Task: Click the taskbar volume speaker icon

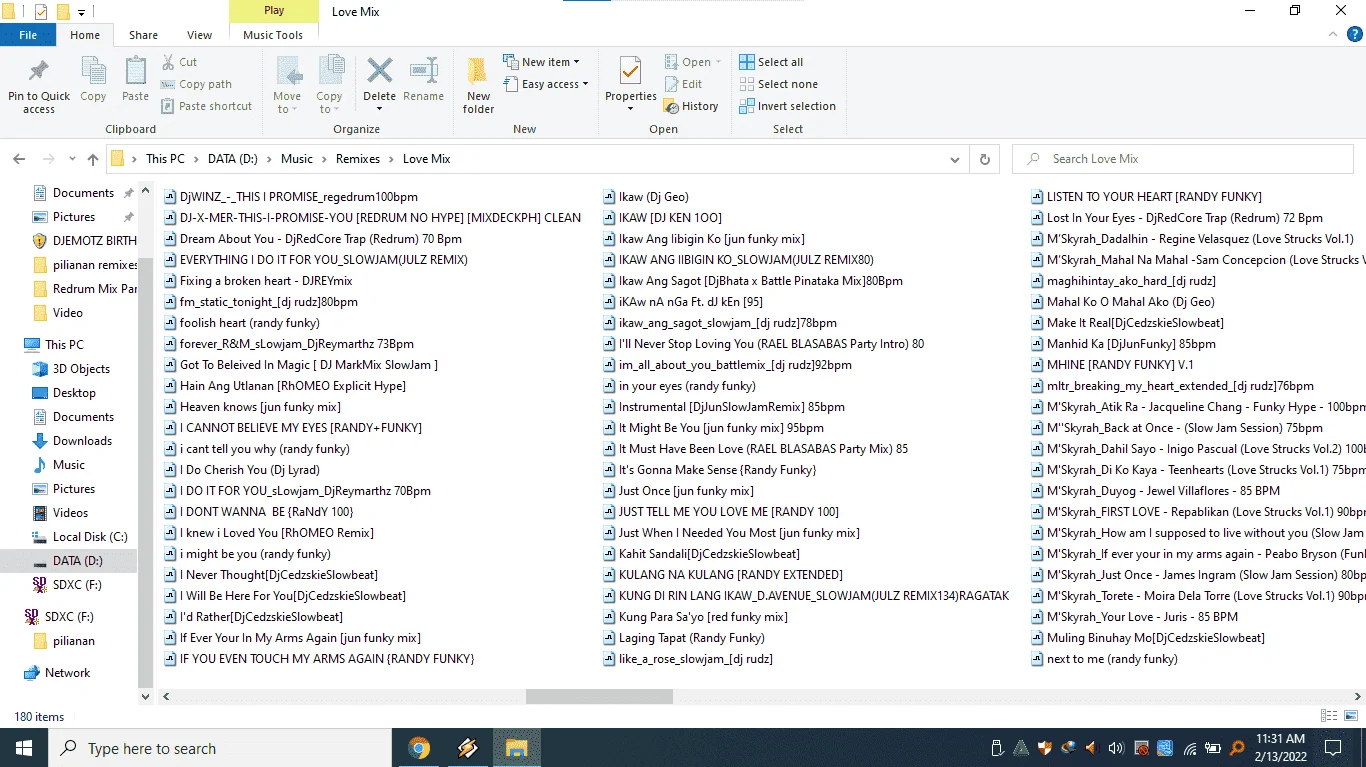Action: [x=1116, y=748]
